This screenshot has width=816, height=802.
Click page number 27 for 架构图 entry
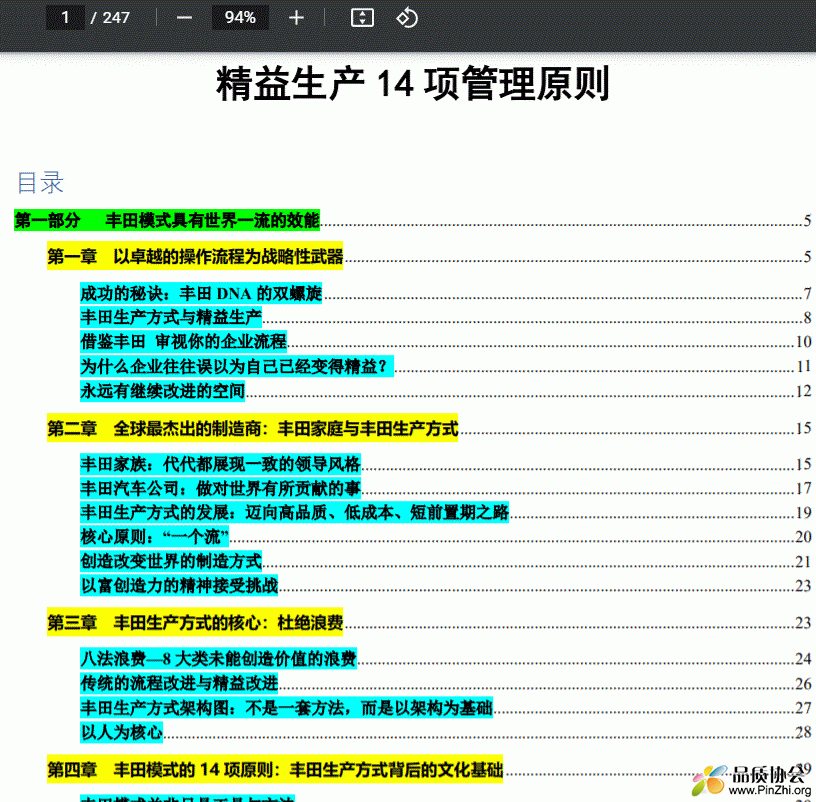point(804,707)
